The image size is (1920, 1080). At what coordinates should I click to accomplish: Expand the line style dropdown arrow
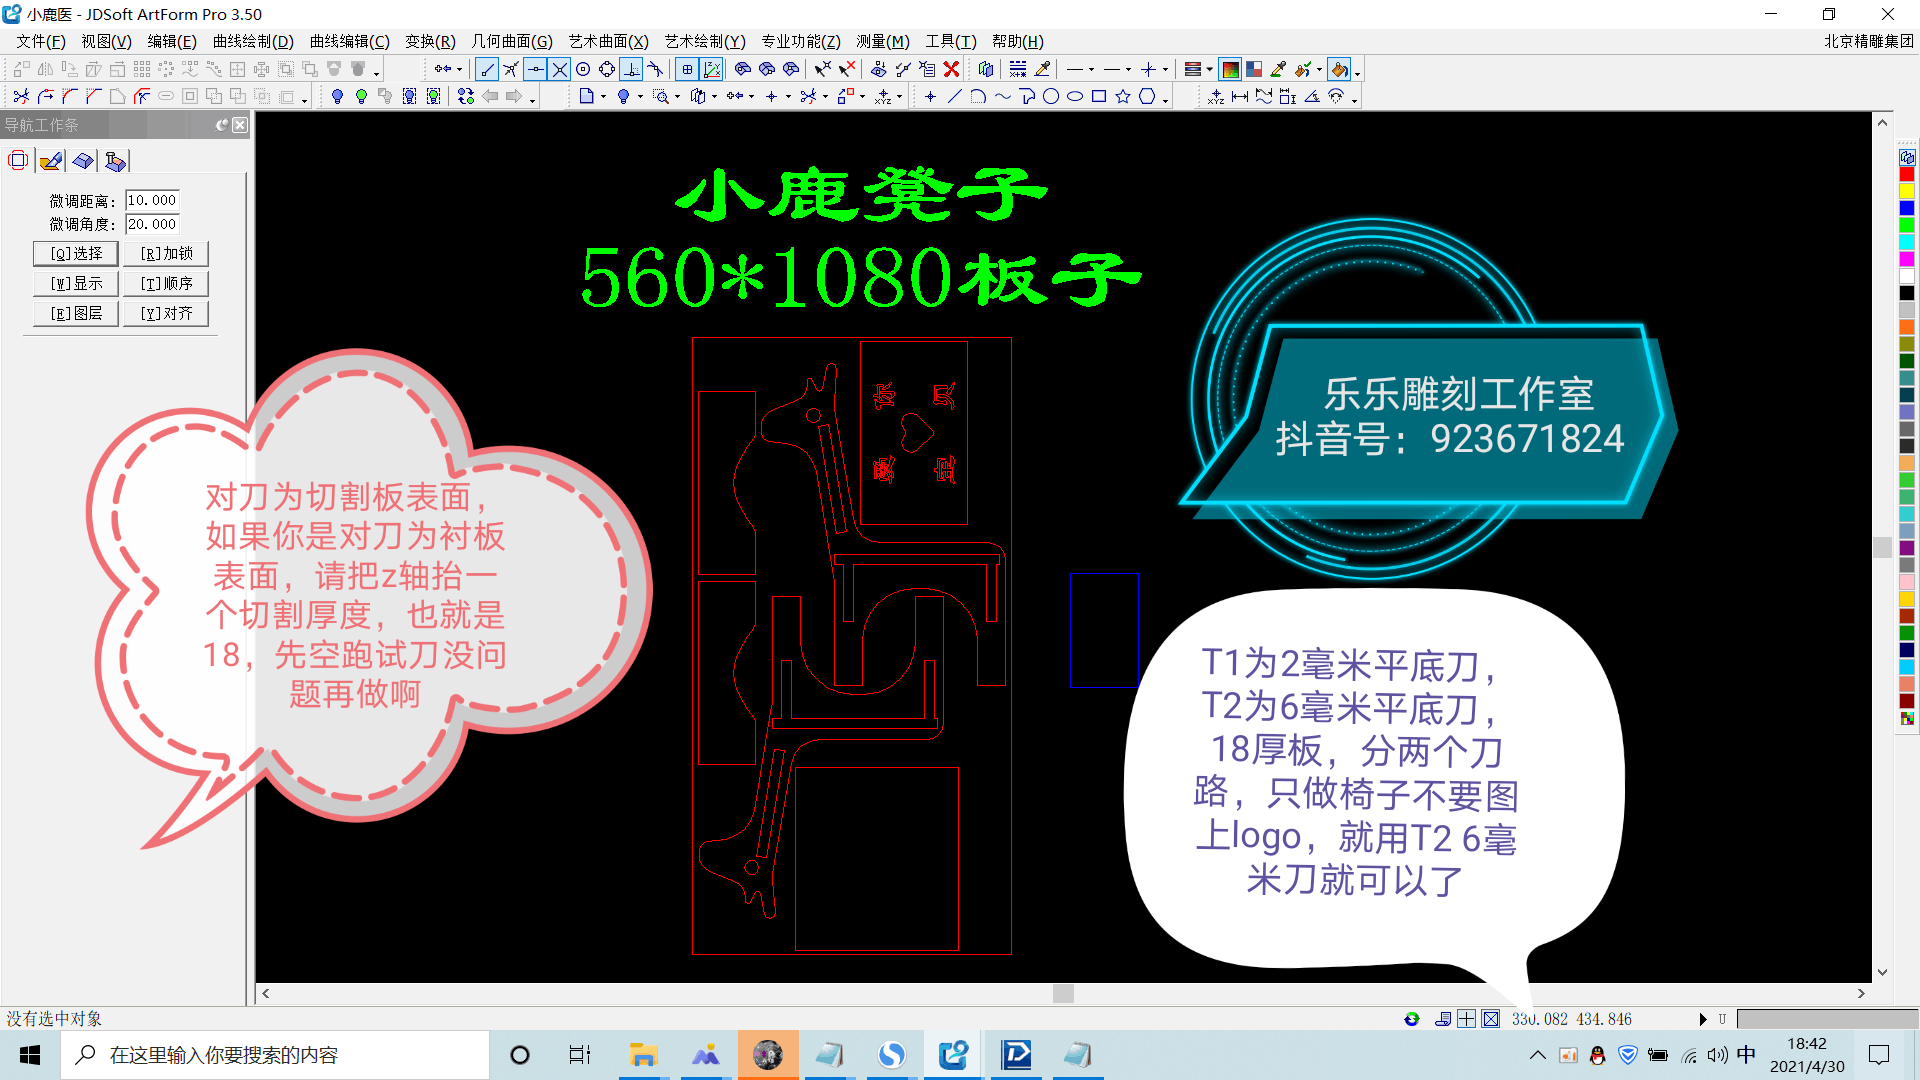pyautogui.click(x=1091, y=70)
